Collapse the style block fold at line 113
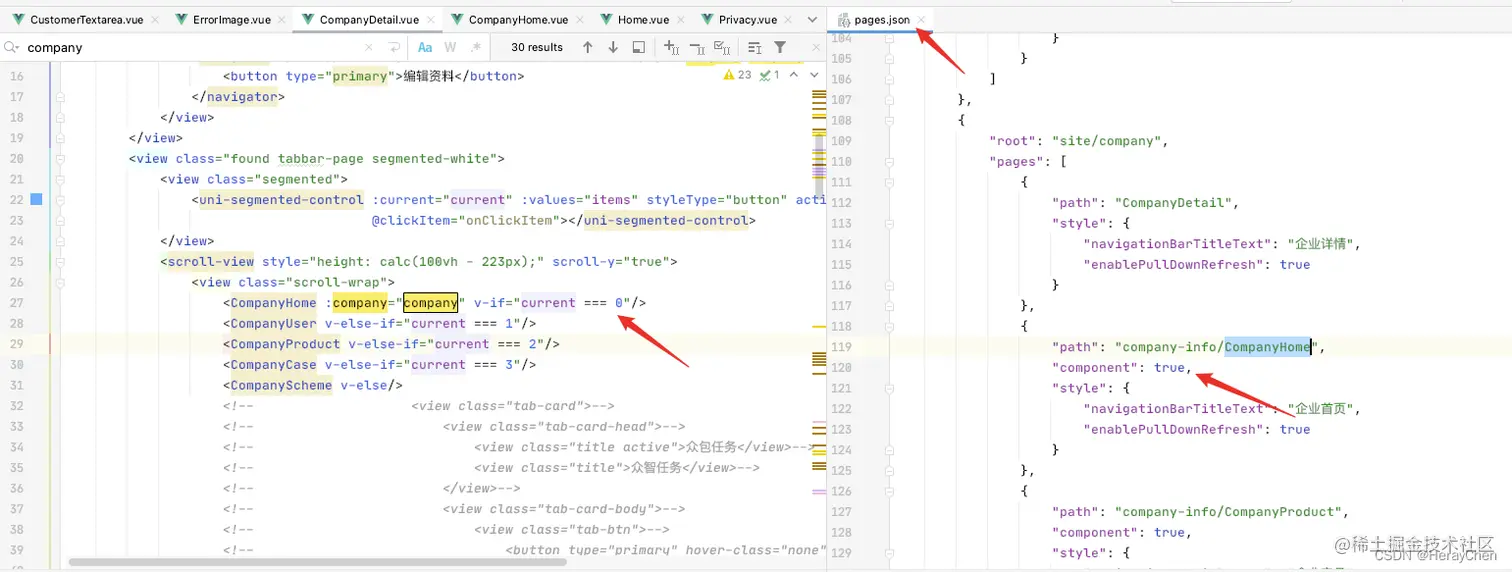Viewport: 1512px width, 572px height. pyautogui.click(x=889, y=223)
